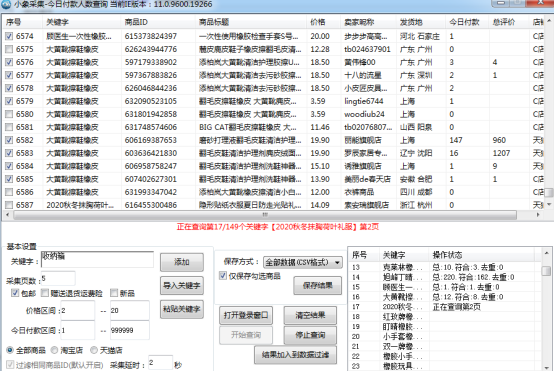Click 打开登录窗口 button
554x371 pixels.
246,315
